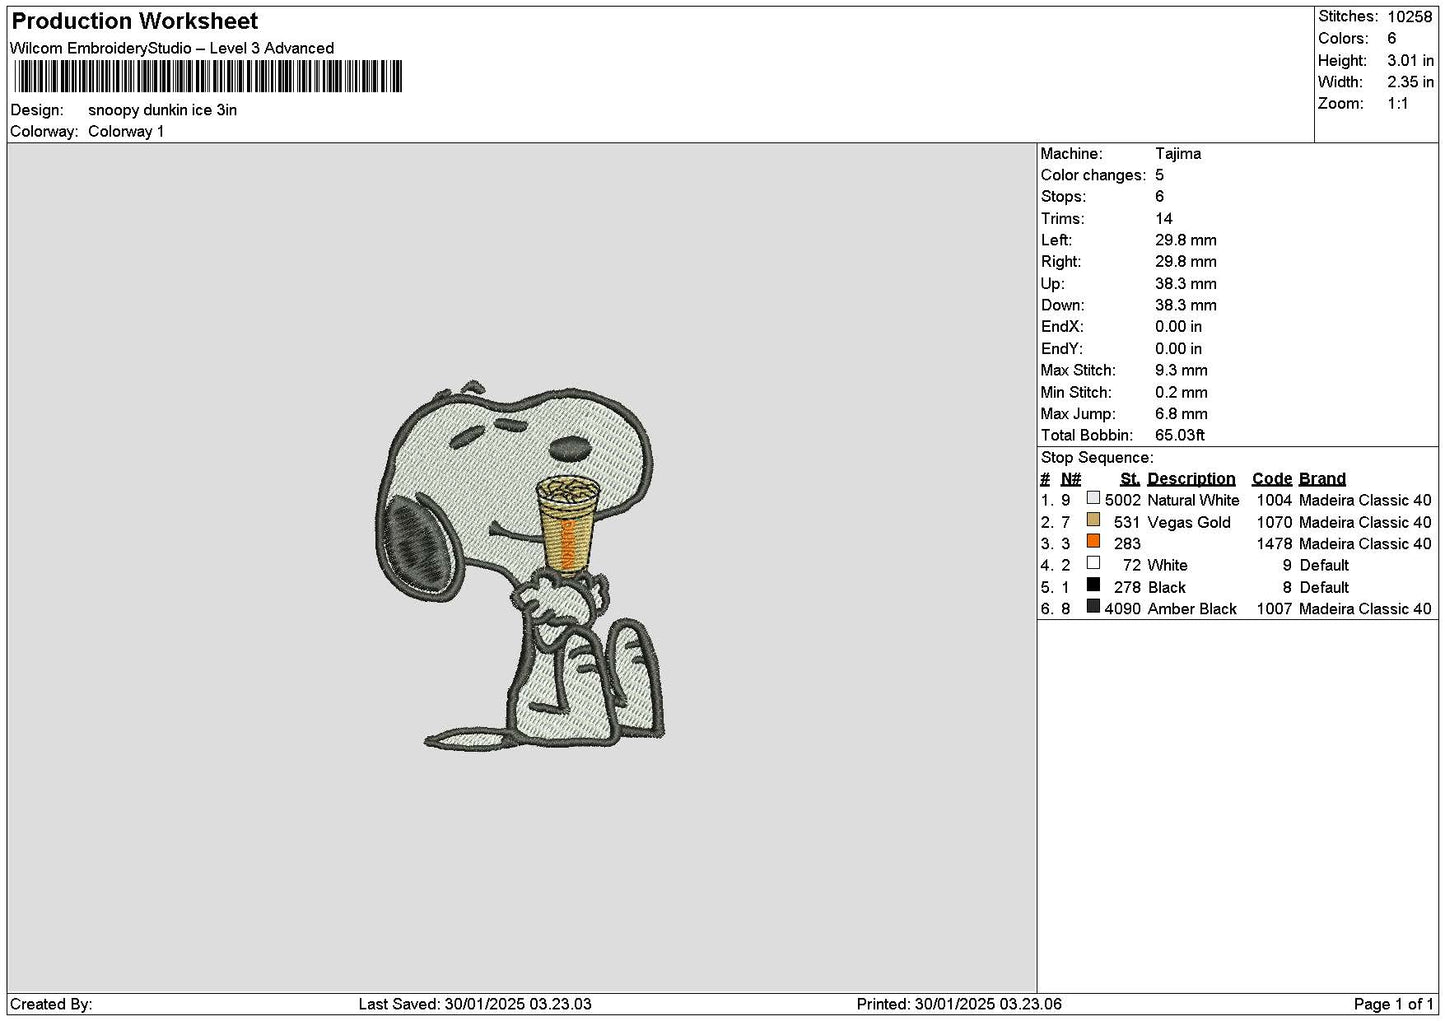Click the Zoom value '1:1'
Viewport: 1445px width, 1021px height.
1397,104
